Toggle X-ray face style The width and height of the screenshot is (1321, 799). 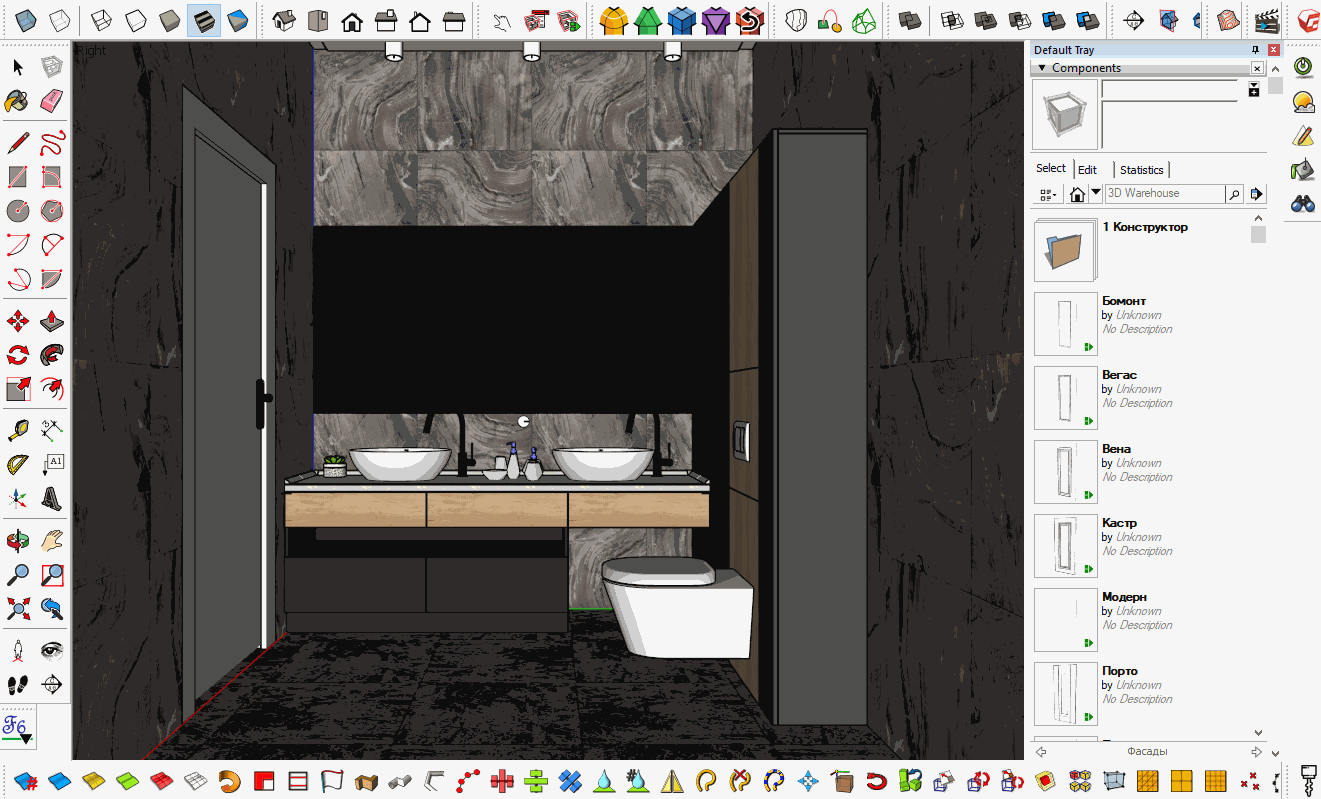(x=27, y=20)
